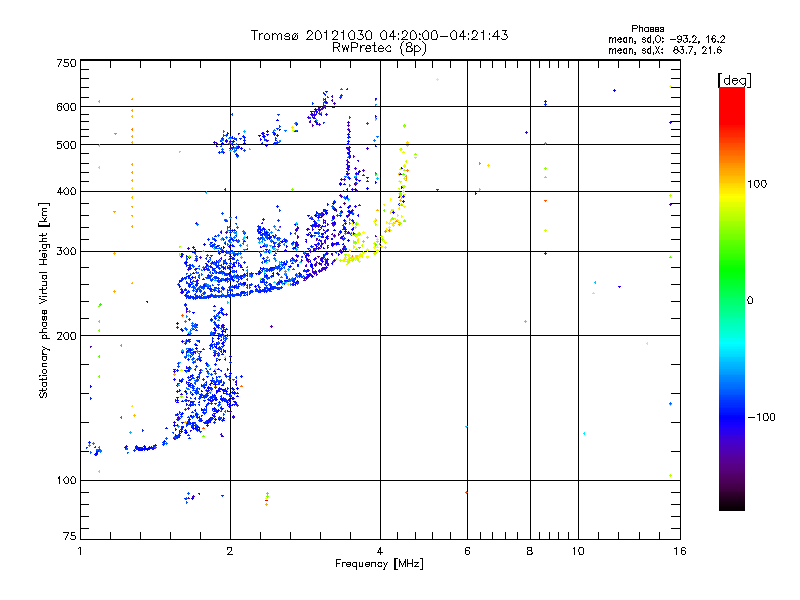Click the black bottom of the phase colorbar
The width and height of the screenshot is (800, 600).
click(x=732, y=503)
